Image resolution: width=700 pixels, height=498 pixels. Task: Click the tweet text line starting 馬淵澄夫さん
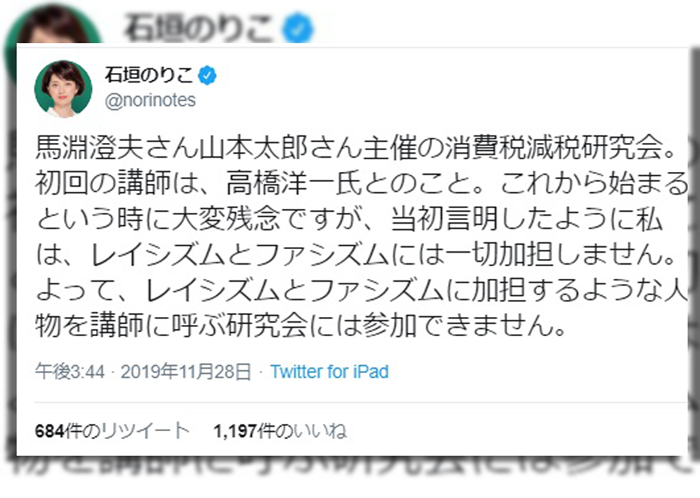point(356,148)
